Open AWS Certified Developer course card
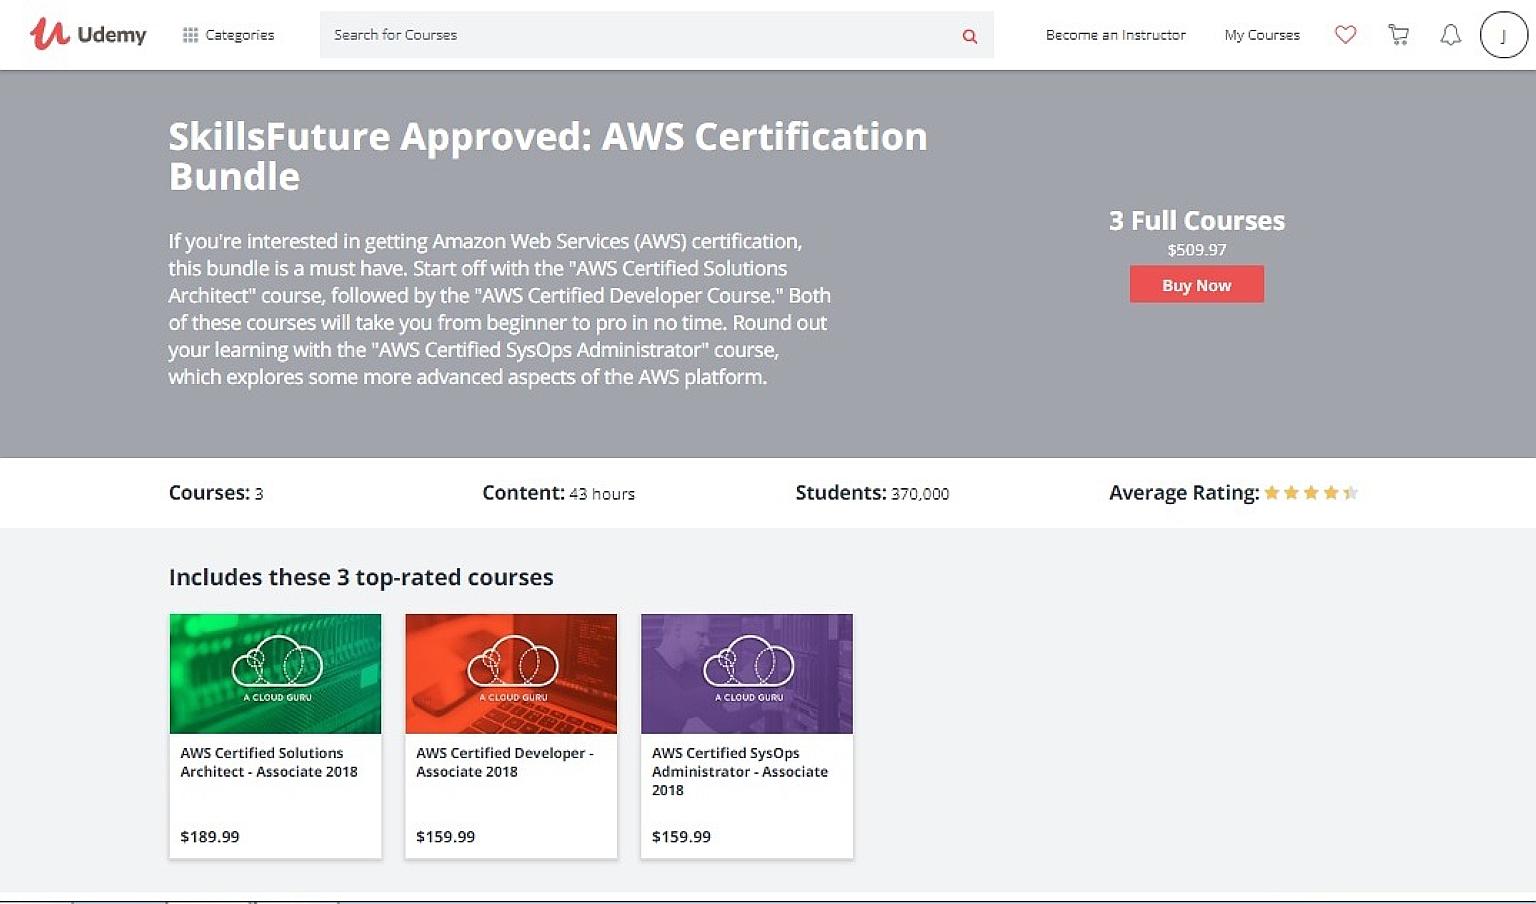Screen dimensions: 1536x904 pos(511,735)
